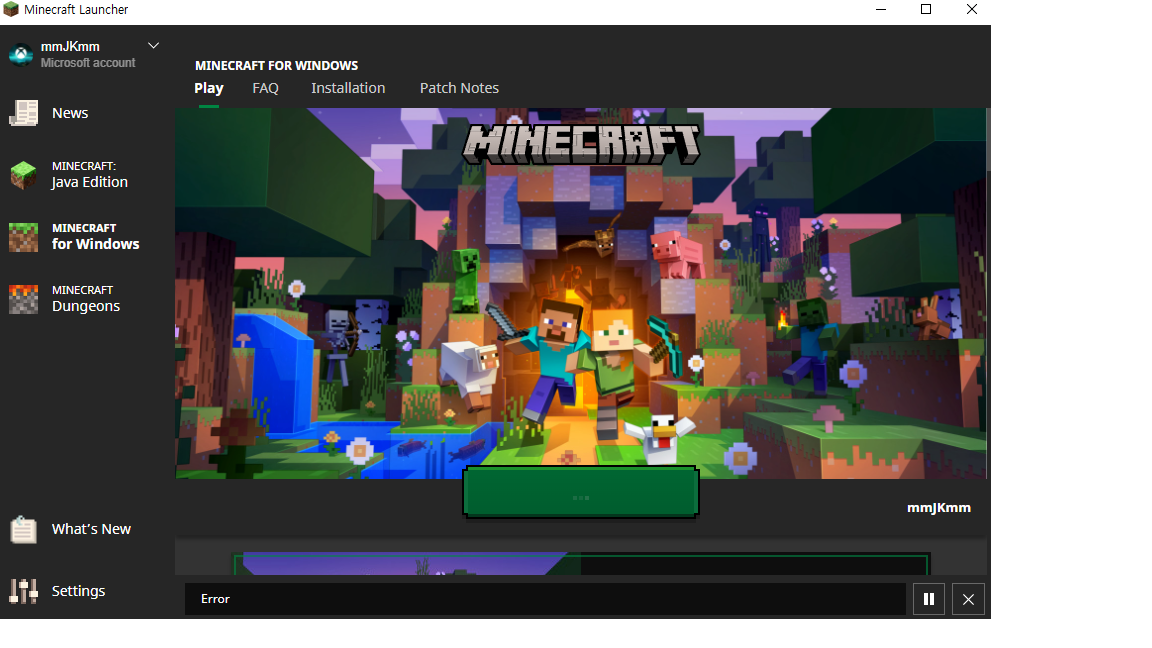Dismiss the Error notification bar
Image resolution: width=1152 pixels, height=648 pixels.
[968, 599]
